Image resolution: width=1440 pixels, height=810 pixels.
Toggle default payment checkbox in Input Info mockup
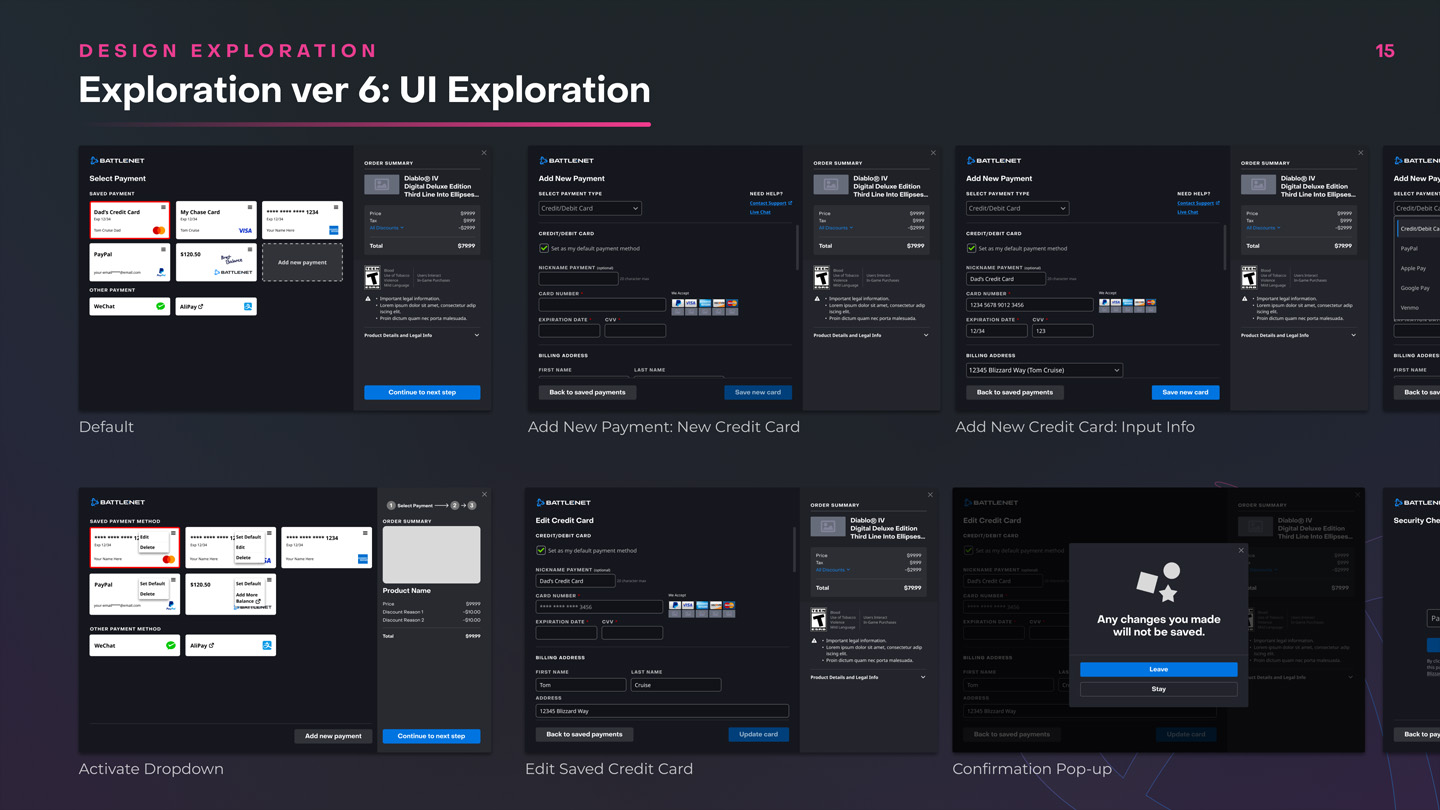pyautogui.click(x=971, y=248)
